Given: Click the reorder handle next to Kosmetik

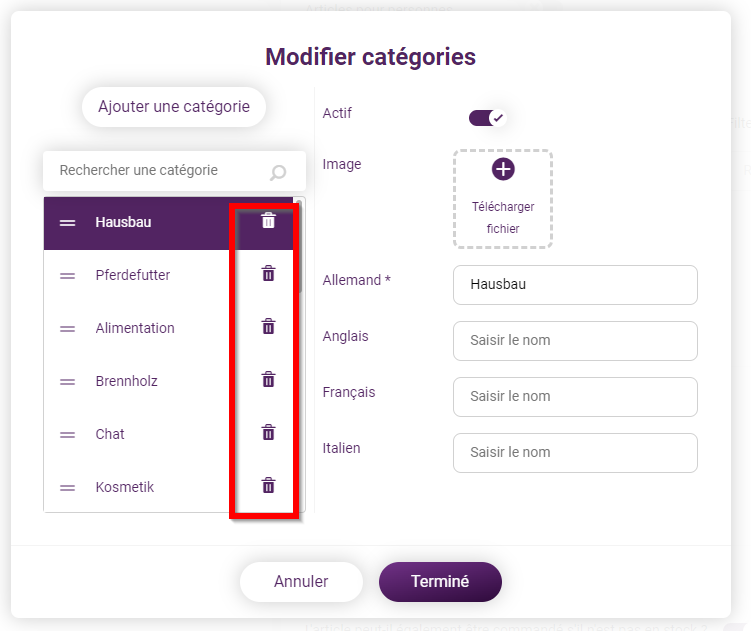Looking at the screenshot, I should pos(68,488).
